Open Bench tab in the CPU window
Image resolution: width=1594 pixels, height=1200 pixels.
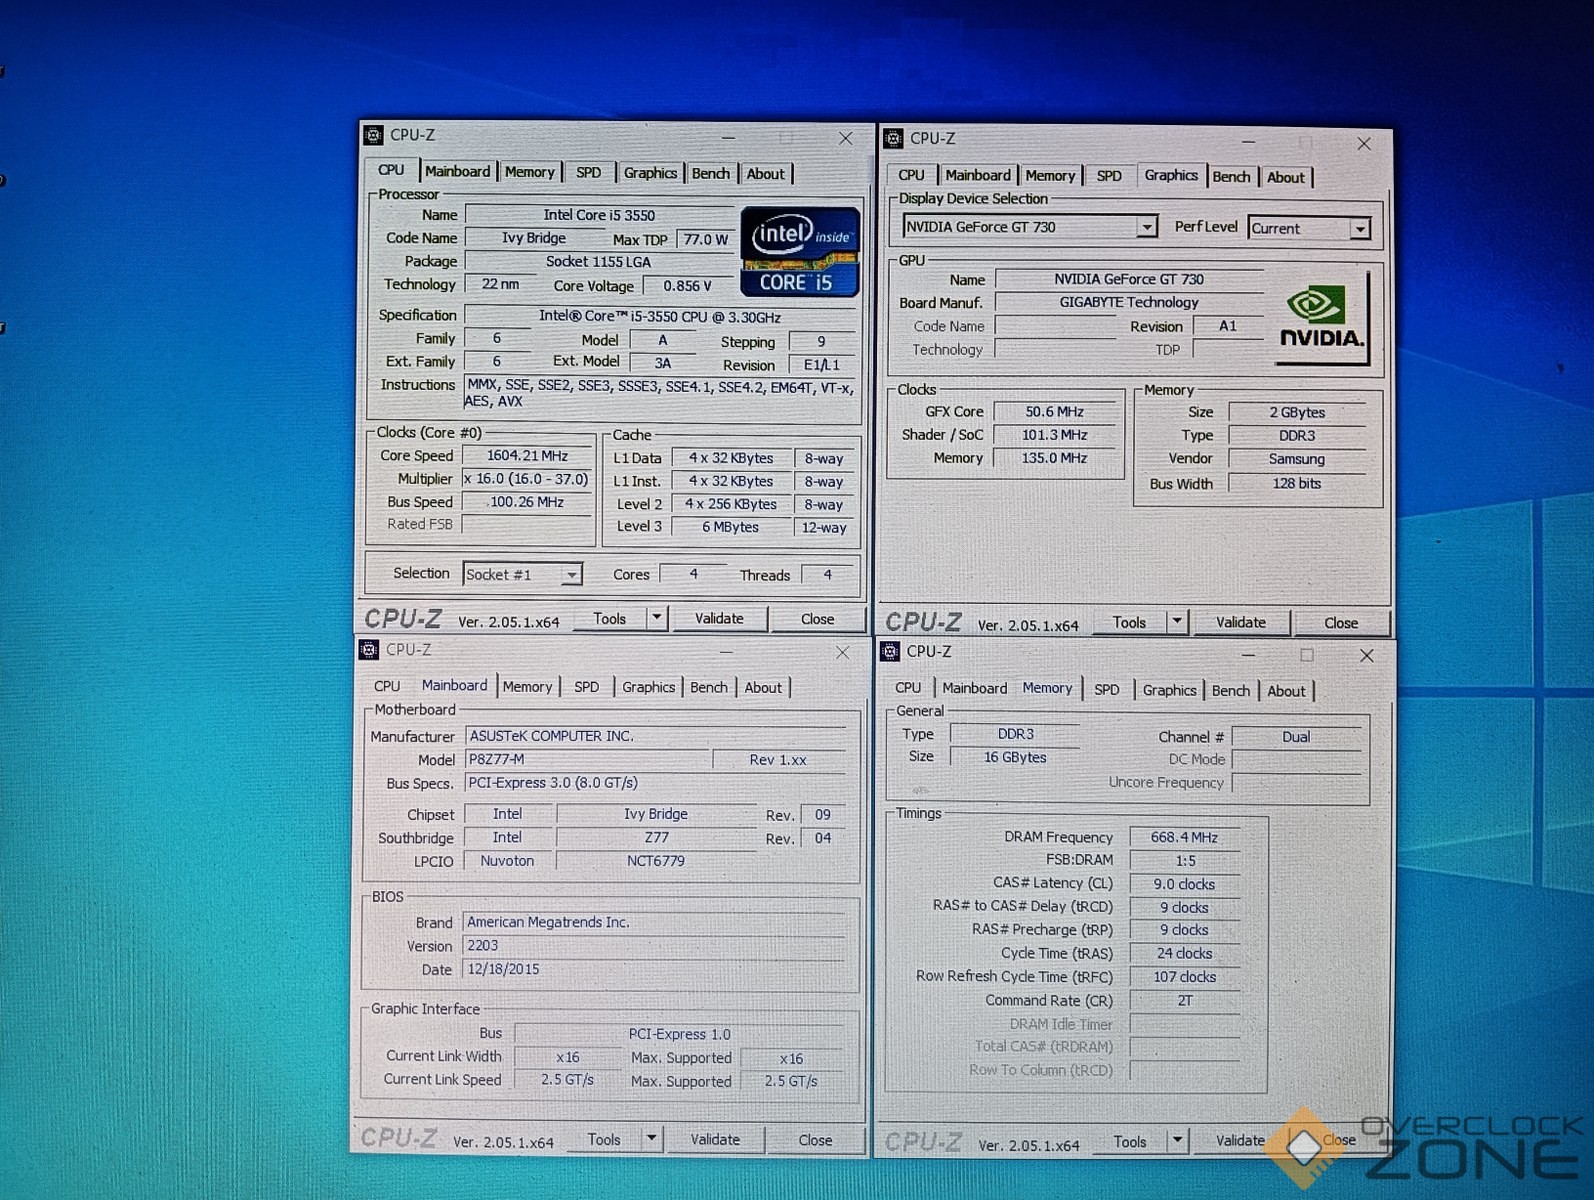(711, 174)
